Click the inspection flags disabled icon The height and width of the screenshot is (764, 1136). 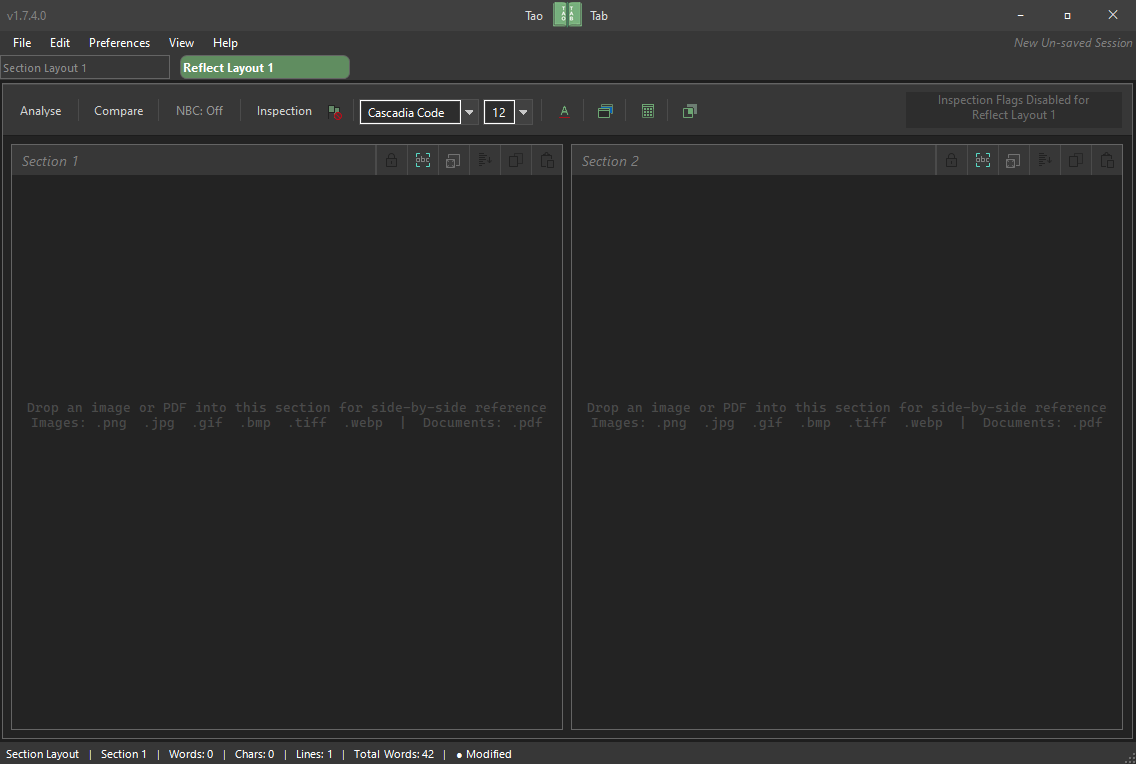point(335,112)
